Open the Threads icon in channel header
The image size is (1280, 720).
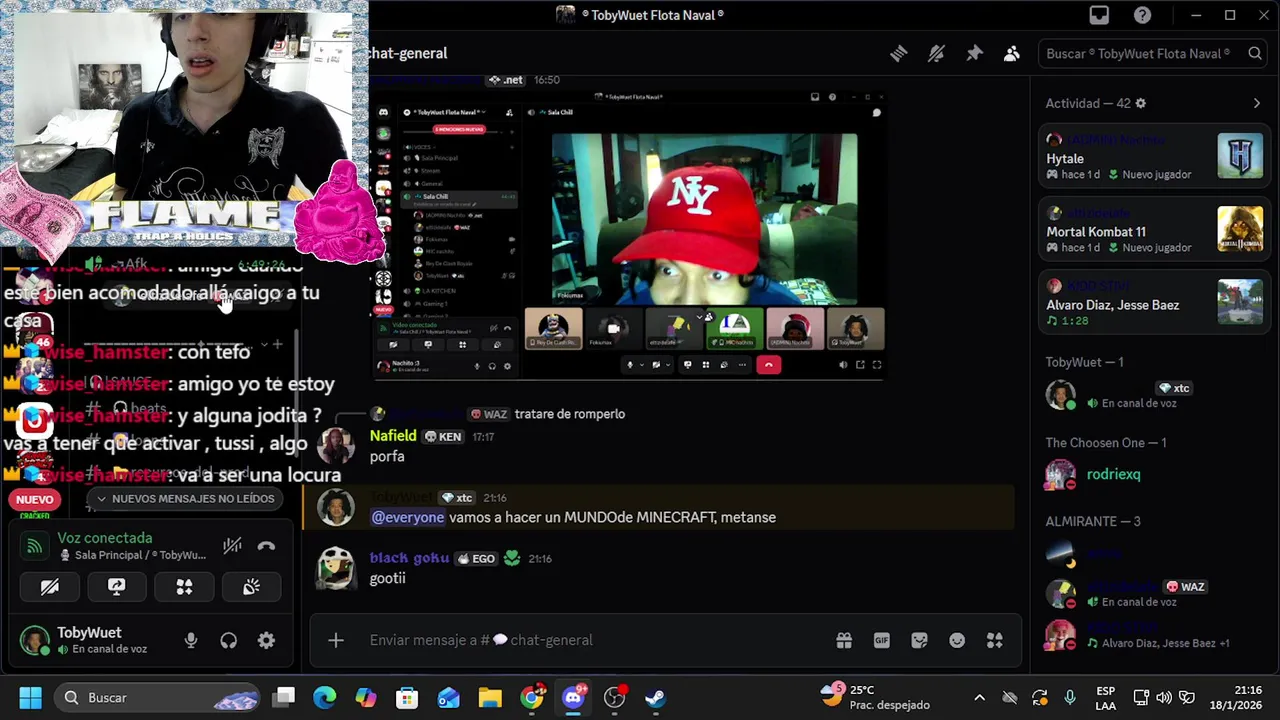click(898, 54)
